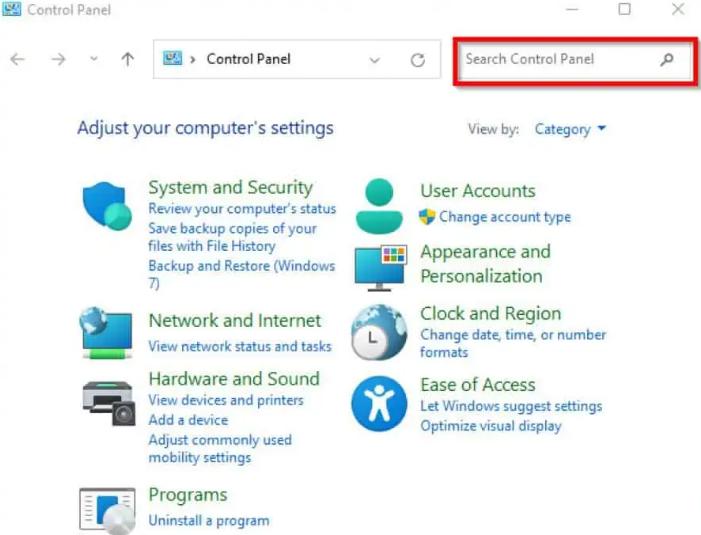Click Control Panel text in address bar

249,59
